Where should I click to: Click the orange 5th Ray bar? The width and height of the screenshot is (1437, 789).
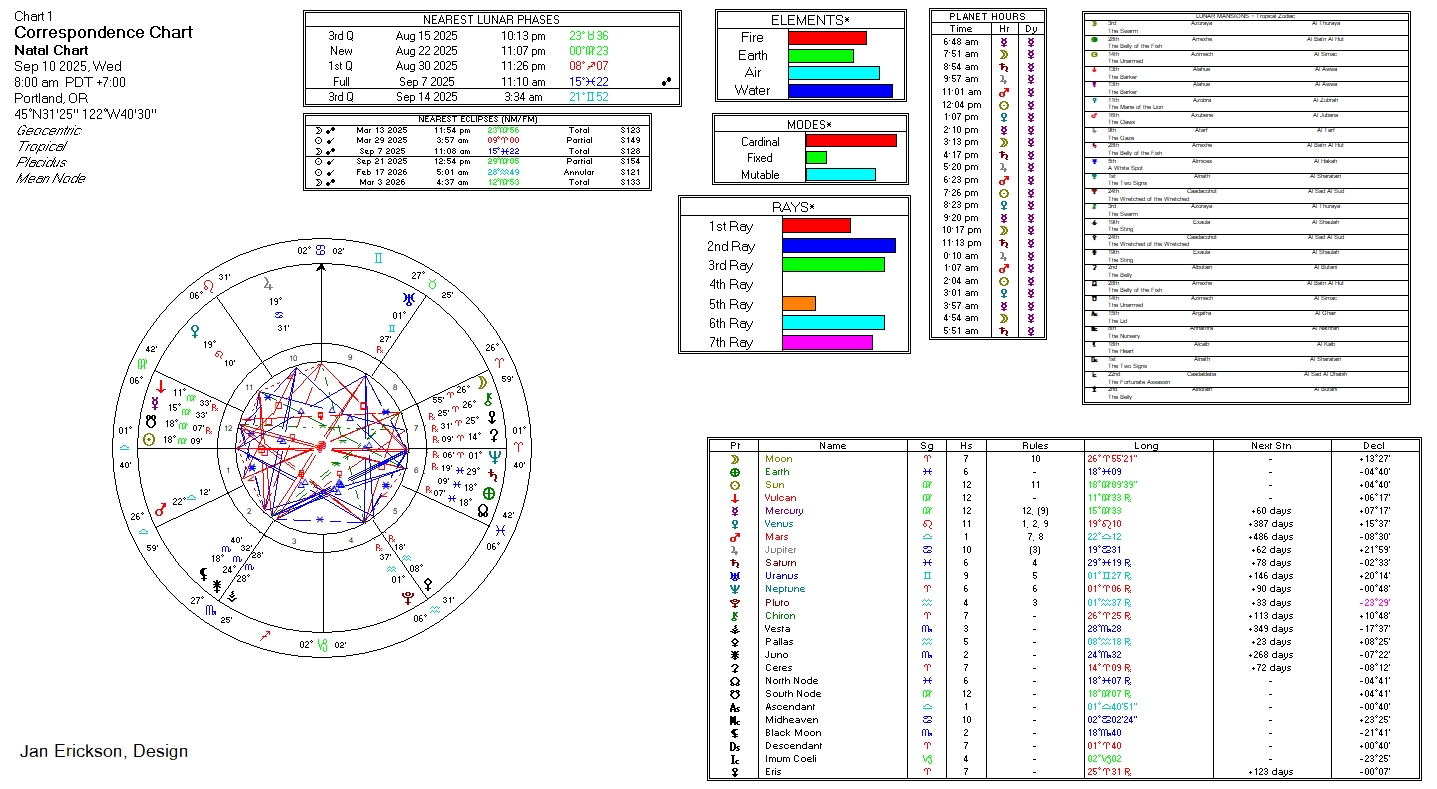(798, 304)
